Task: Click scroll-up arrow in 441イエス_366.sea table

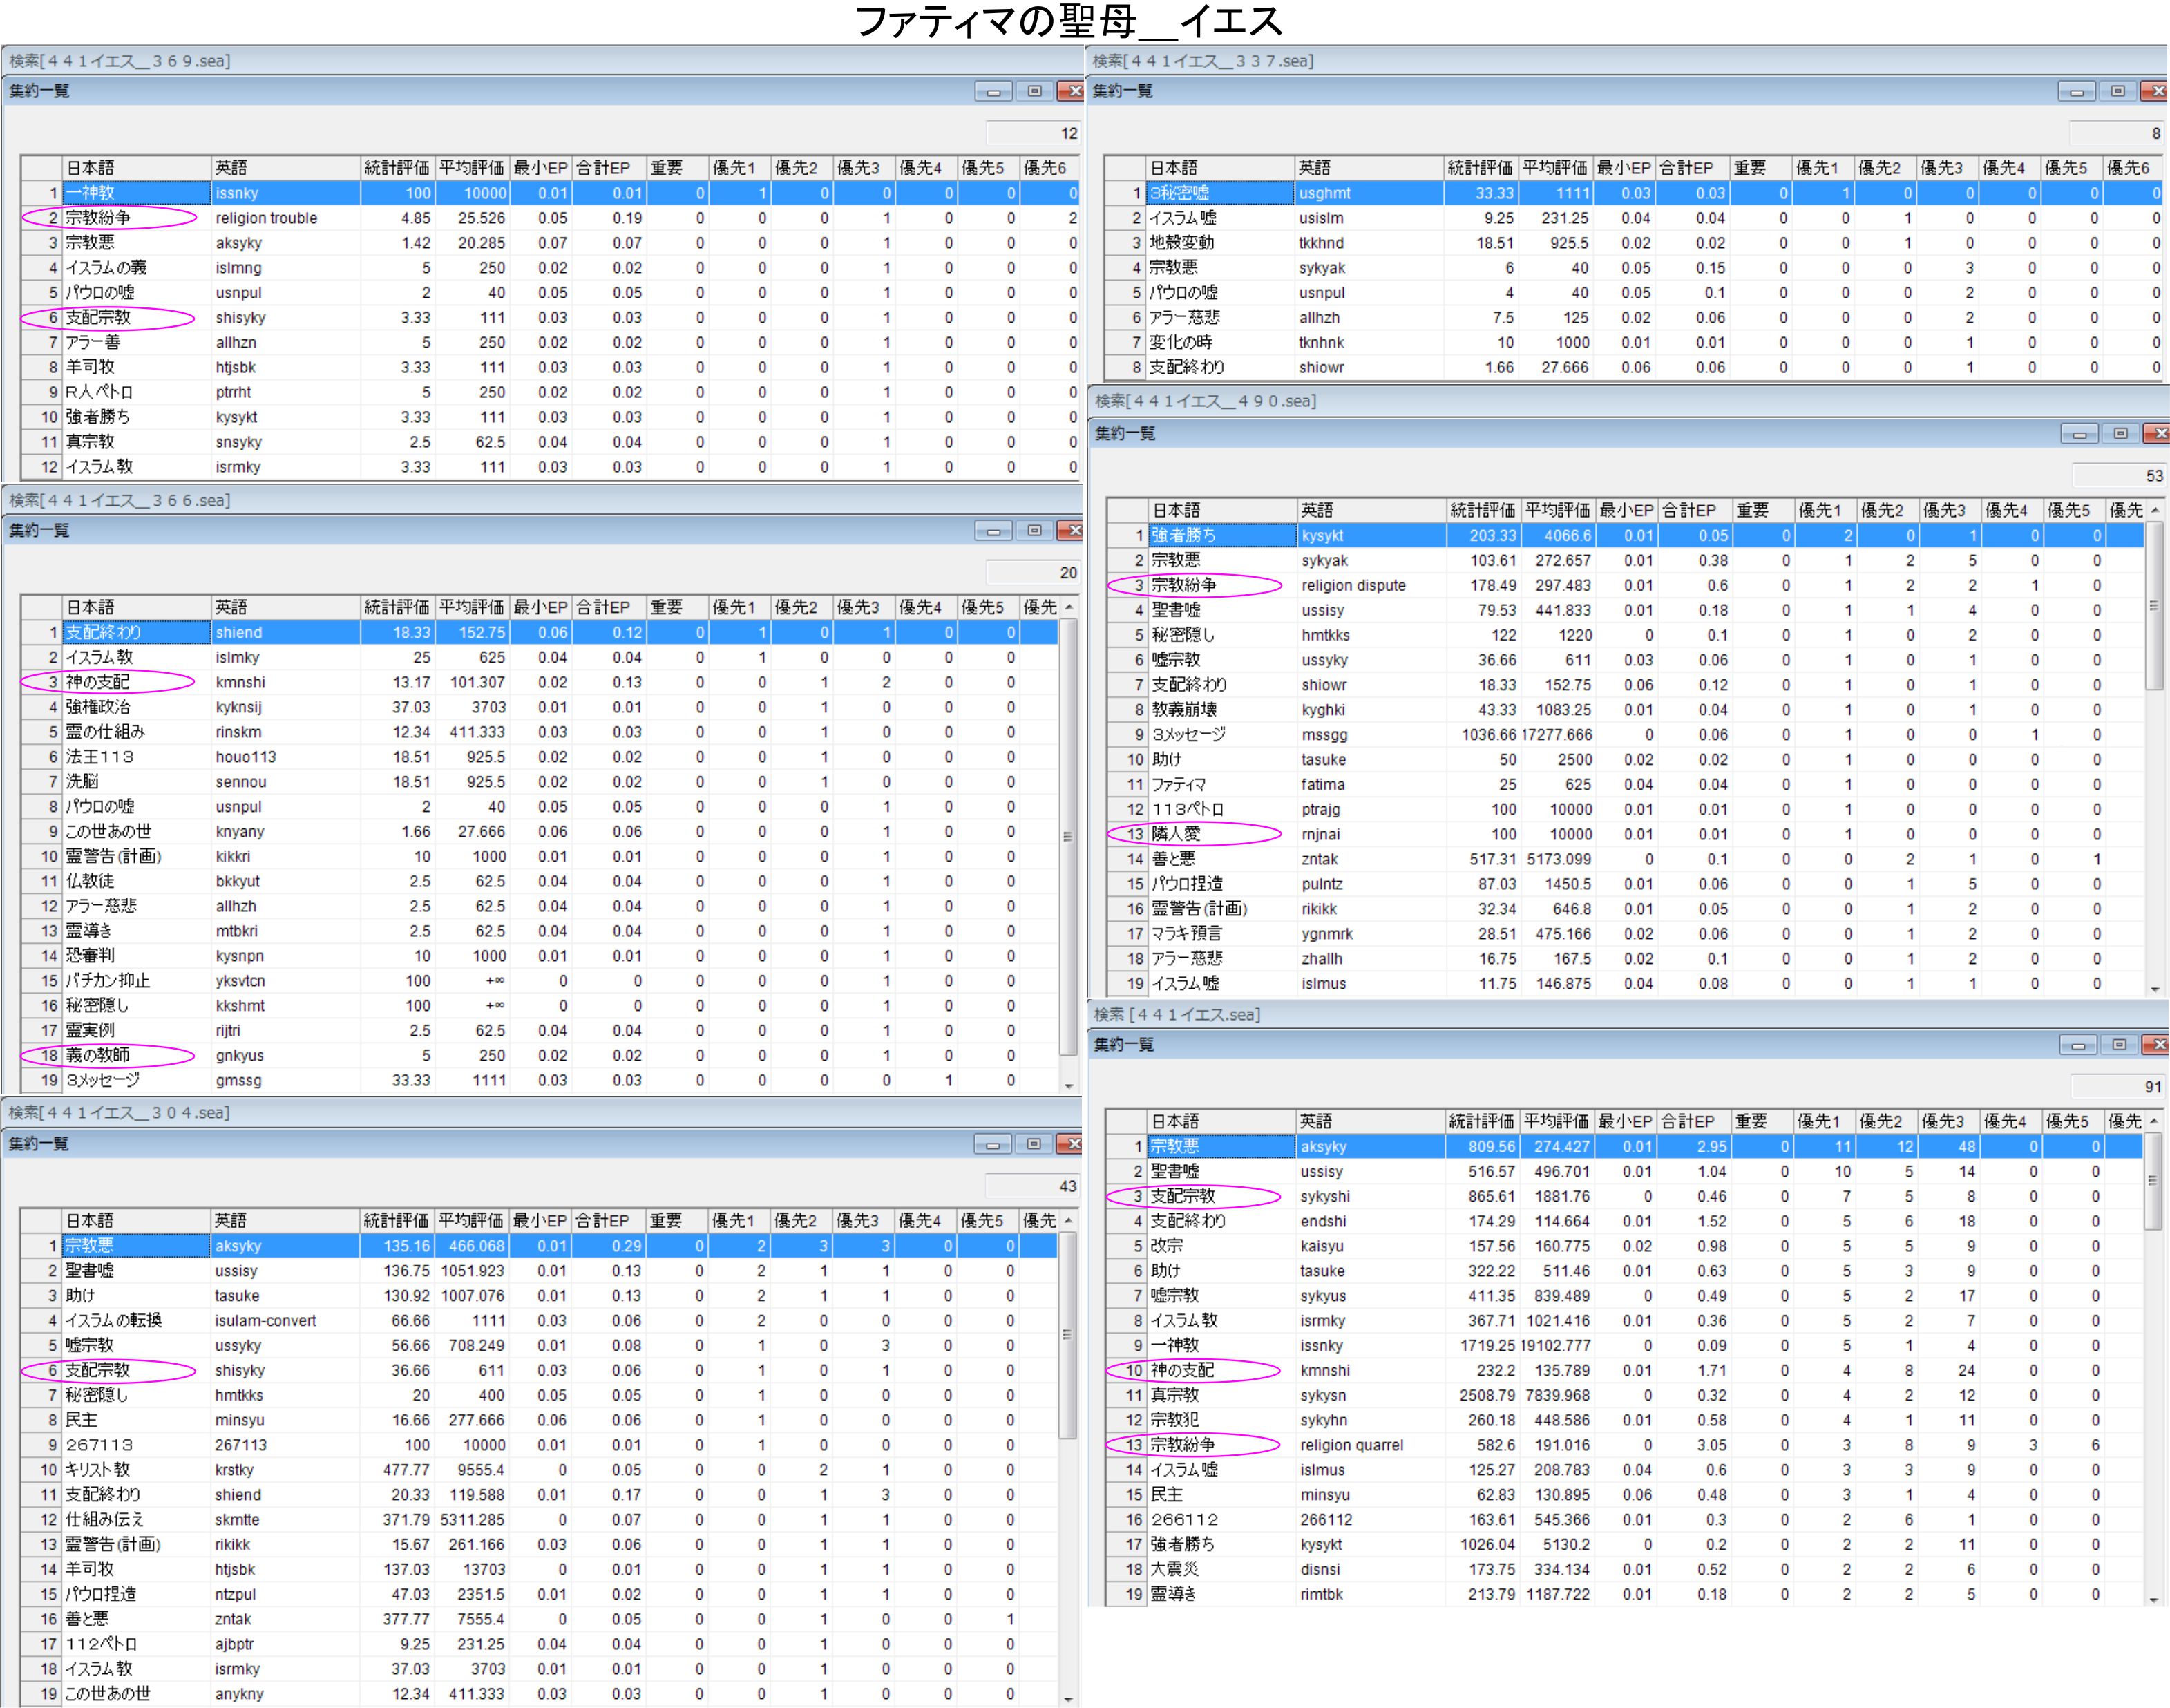Action: [x=1069, y=607]
